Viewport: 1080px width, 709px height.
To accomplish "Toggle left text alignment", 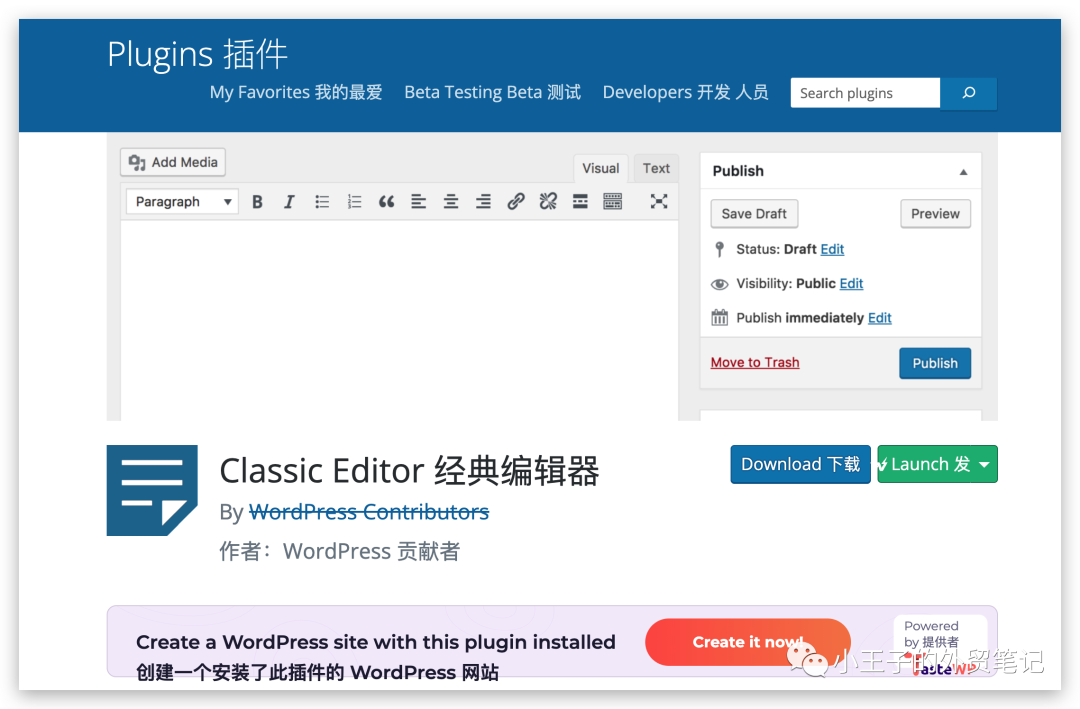I will [x=418, y=201].
